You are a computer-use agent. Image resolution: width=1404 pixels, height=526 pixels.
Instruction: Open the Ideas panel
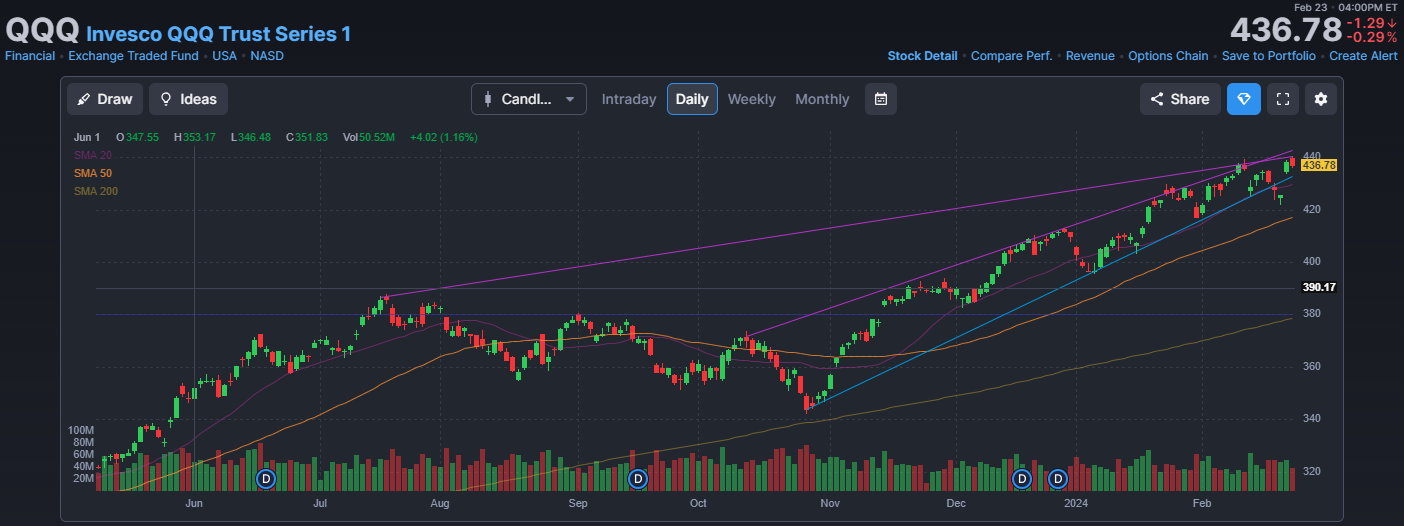tap(188, 99)
